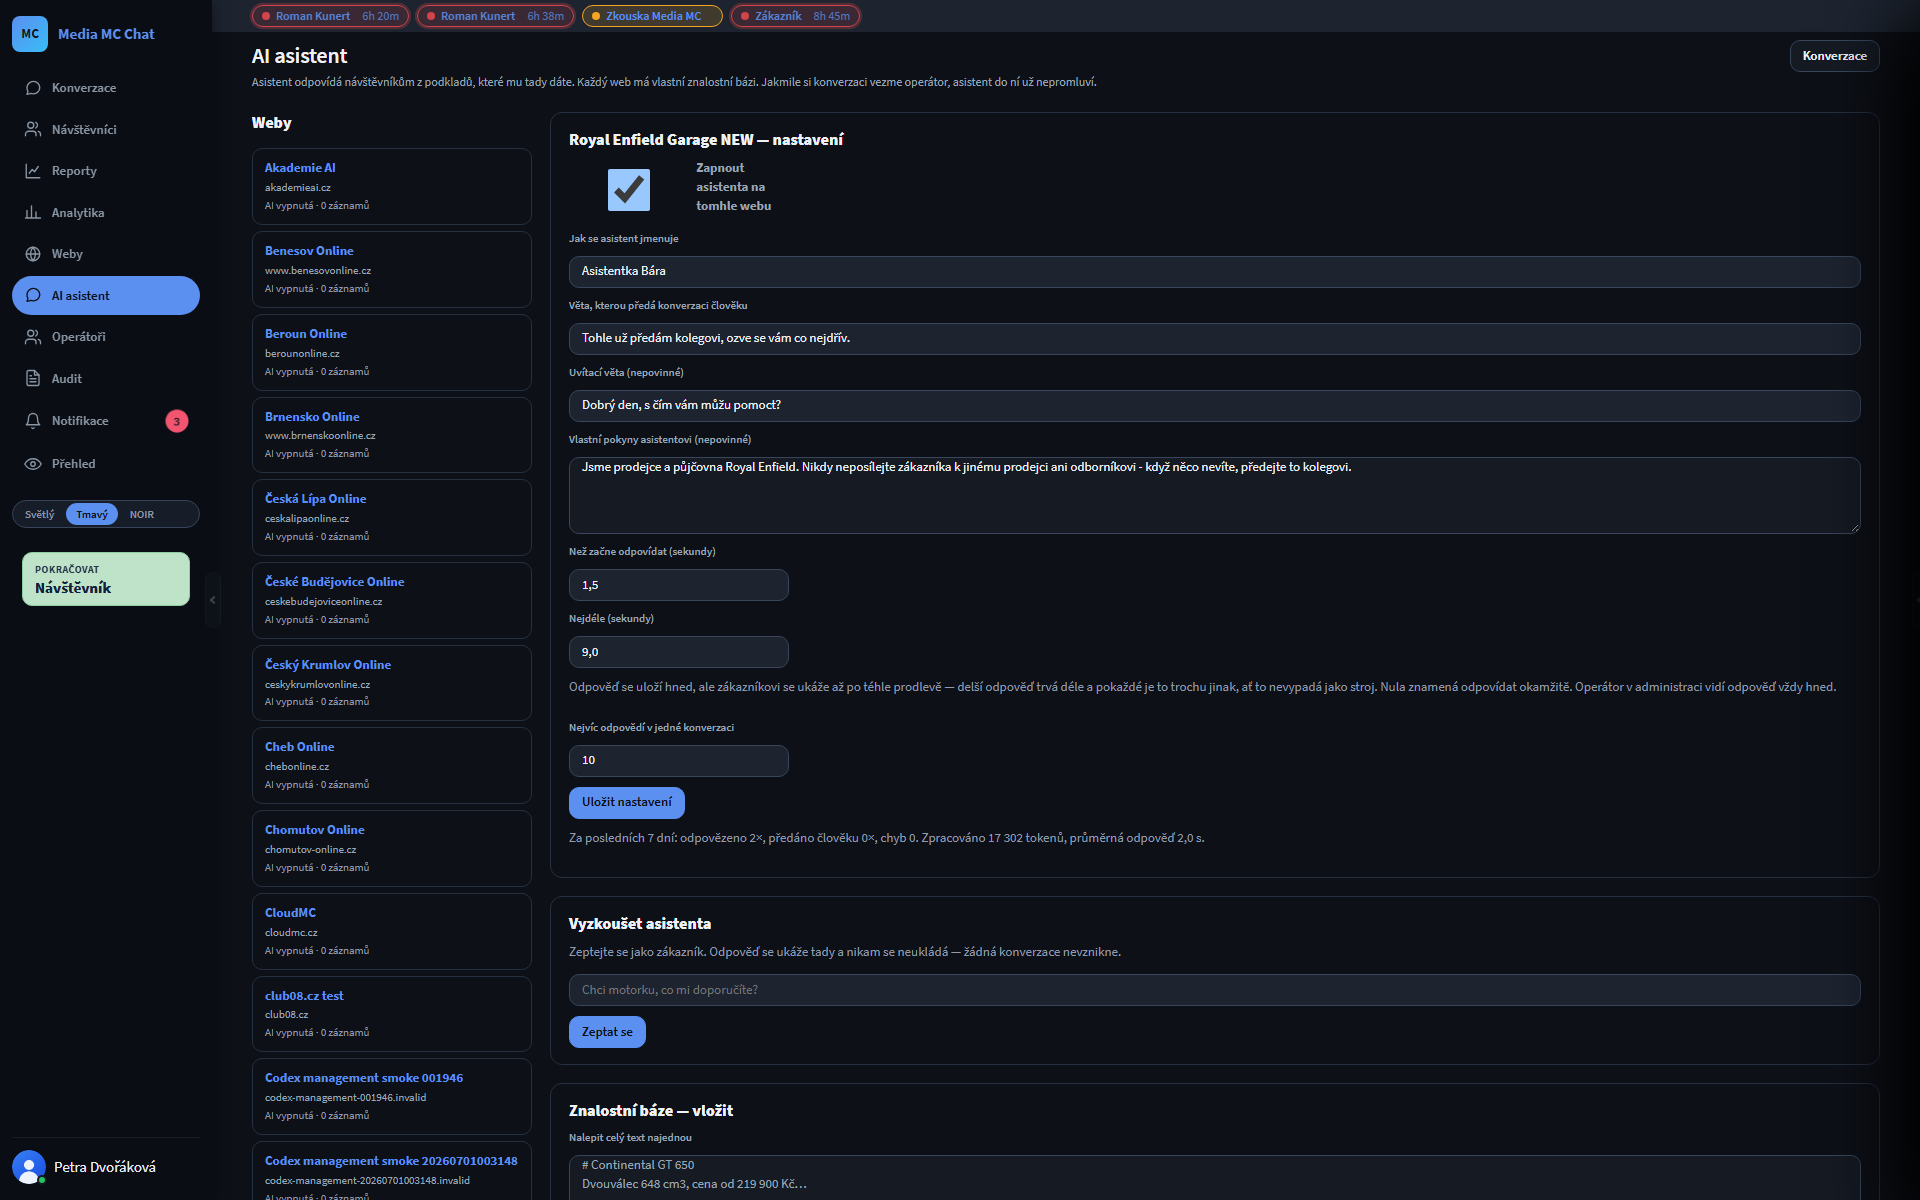The image size is (1920, 1200).
Task: Open Analytika via its bar chart icon
Action: (x=33, y=213)
